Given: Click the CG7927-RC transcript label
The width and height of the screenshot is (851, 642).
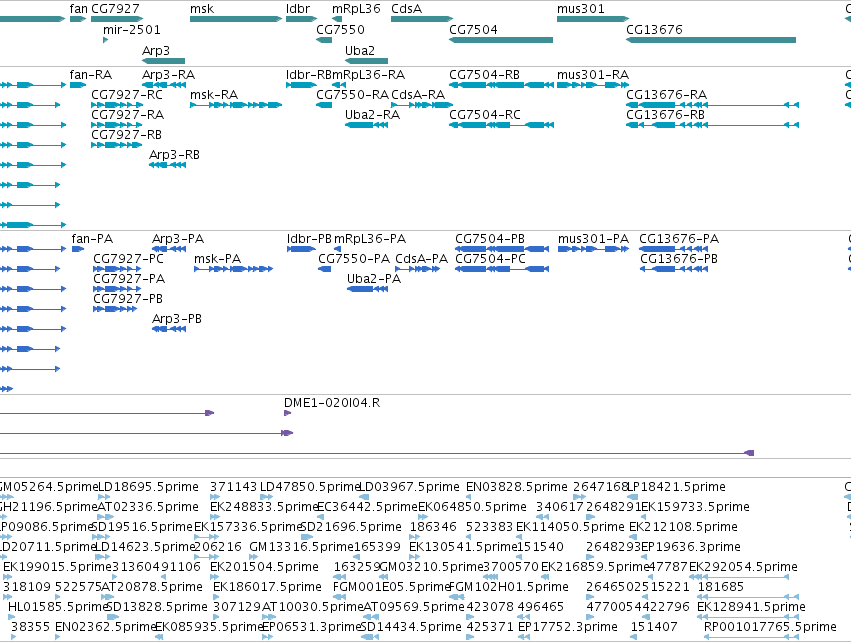Looking at the screenshot, I should (x=127, y=95).
